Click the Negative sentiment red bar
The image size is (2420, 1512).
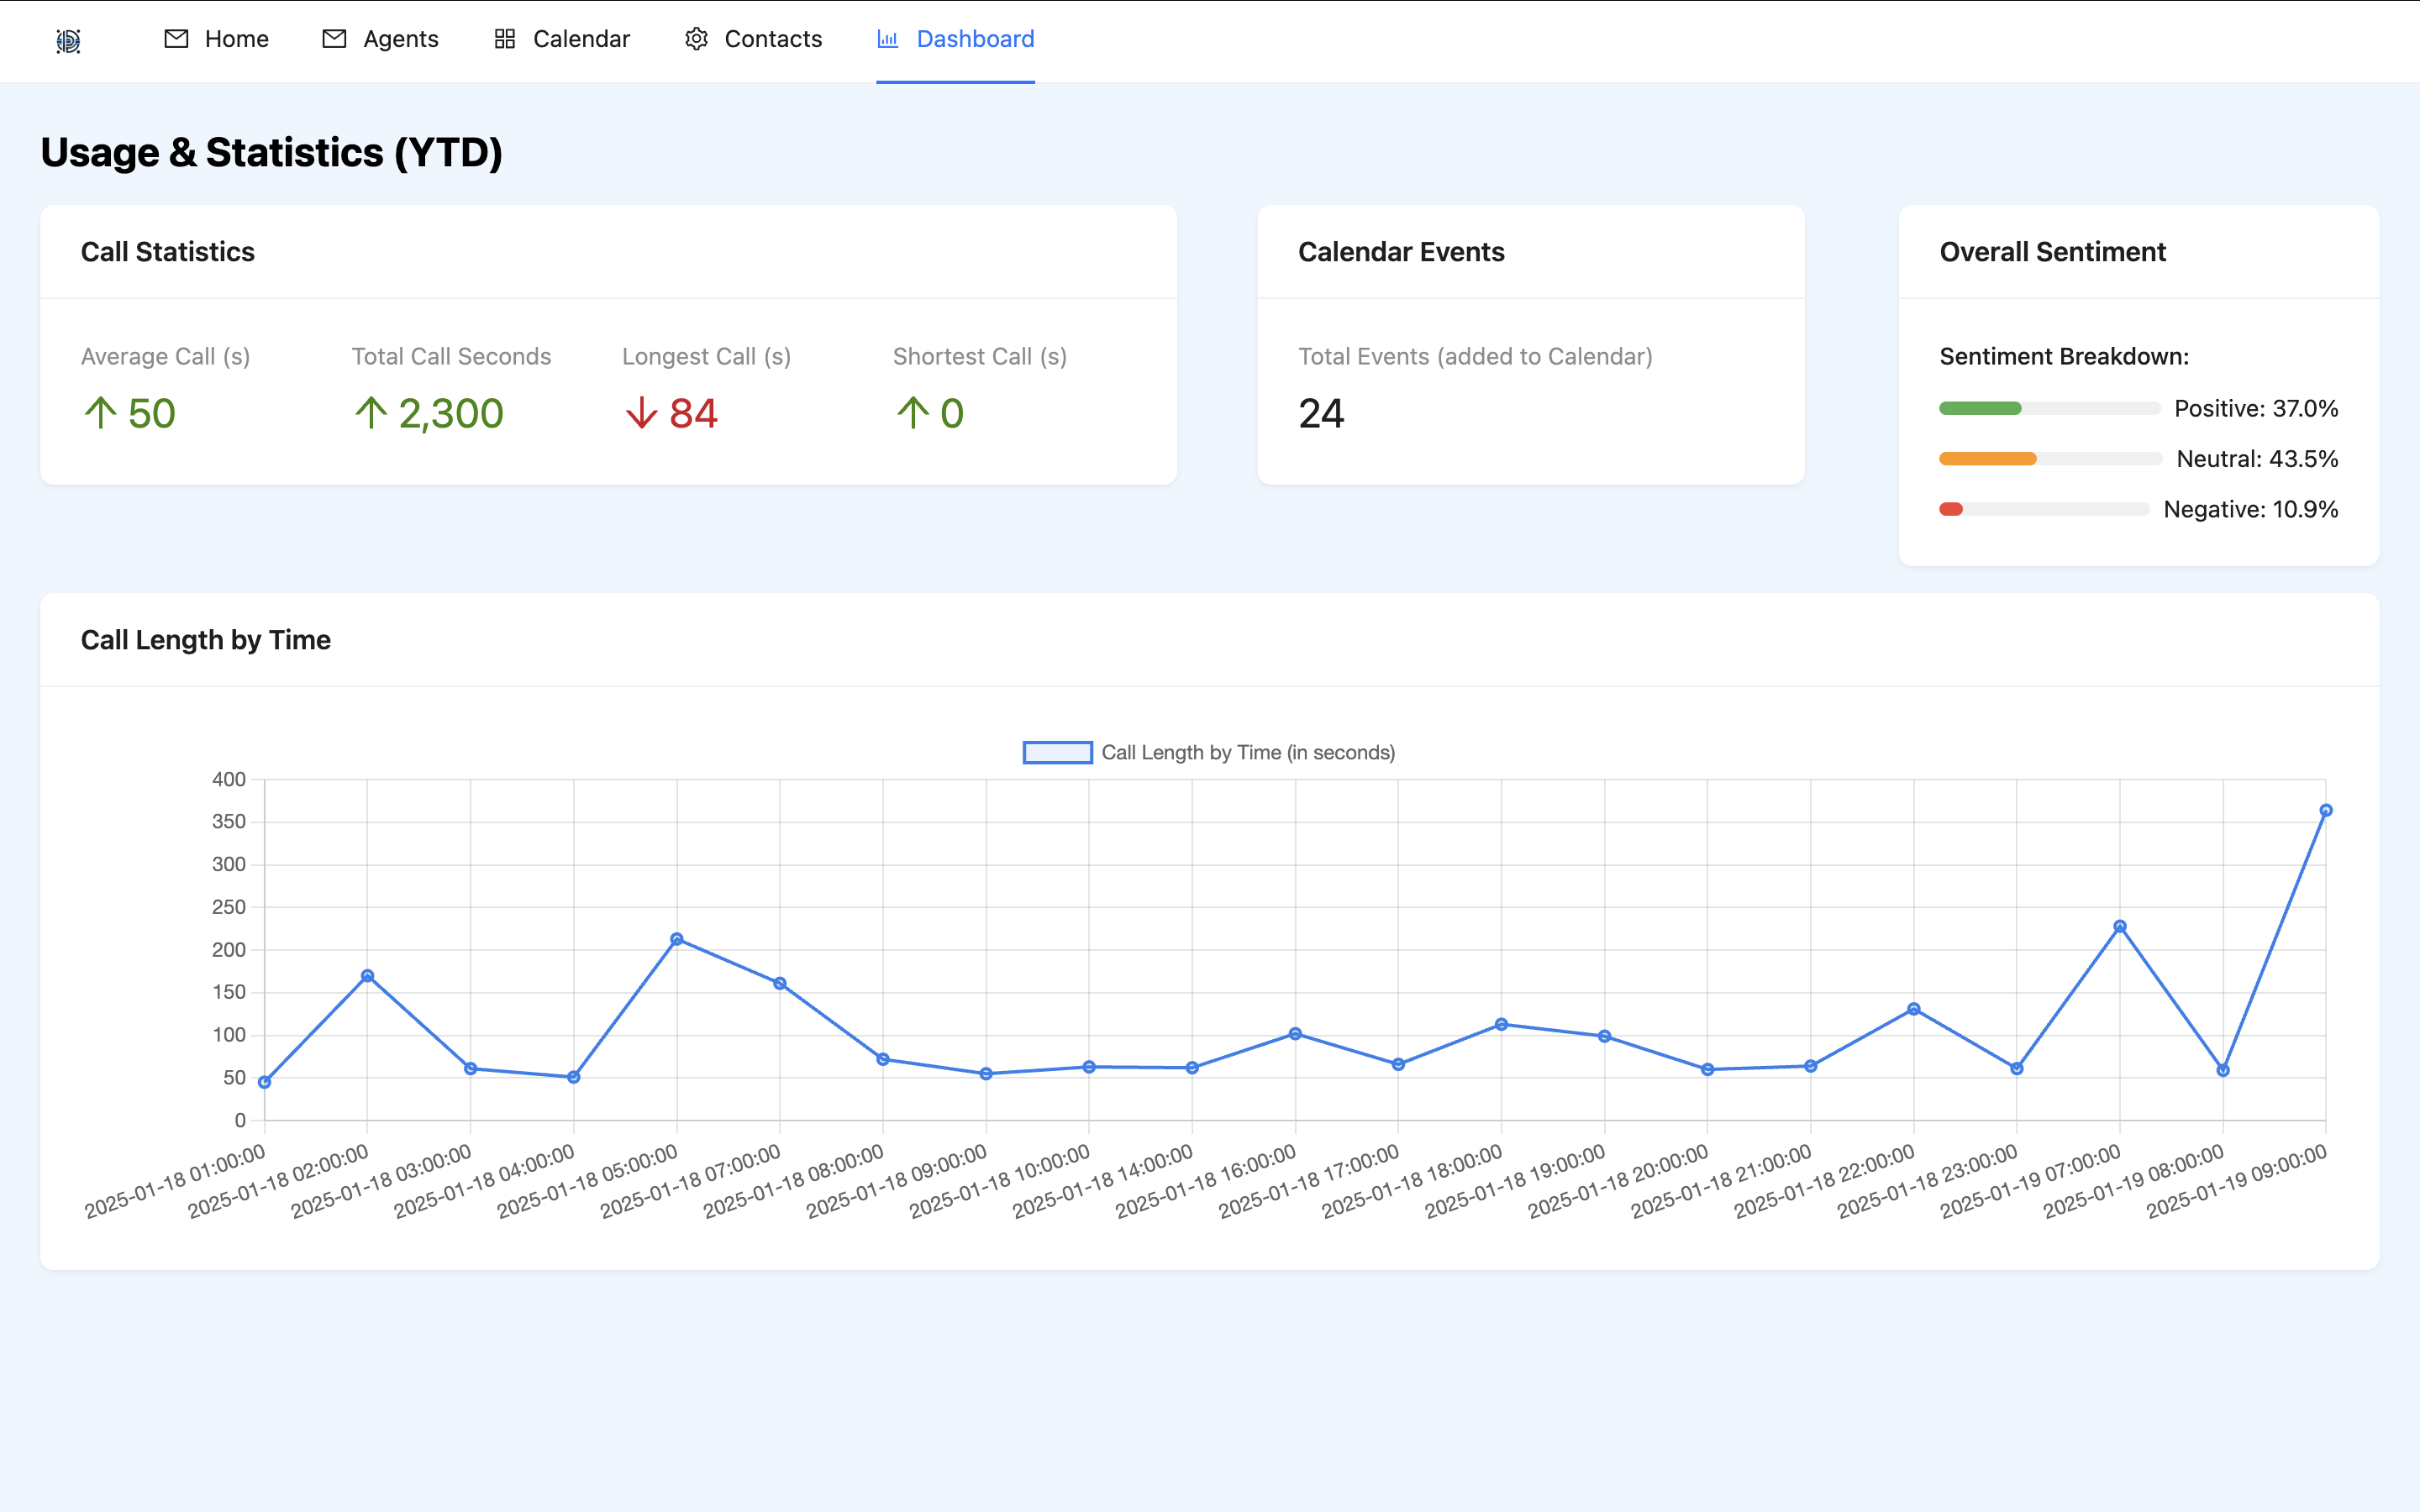[1951, 509]
